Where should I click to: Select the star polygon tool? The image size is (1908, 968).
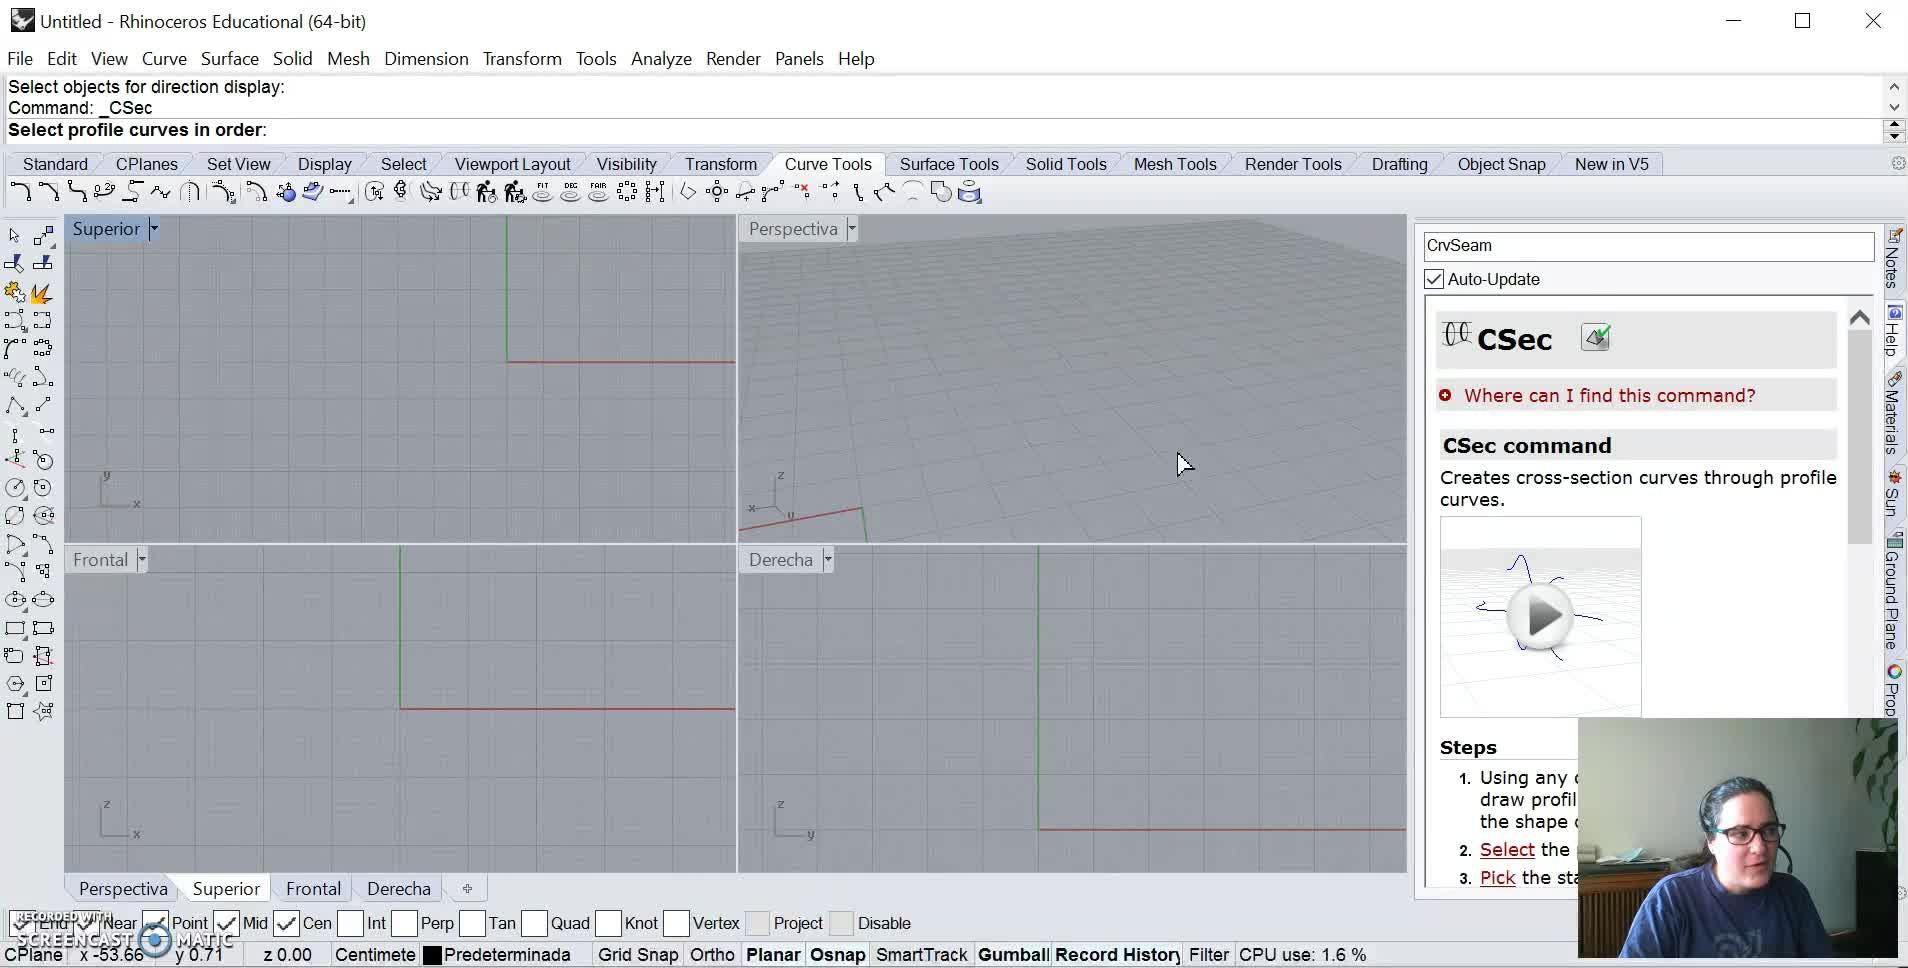coord(43,711)
